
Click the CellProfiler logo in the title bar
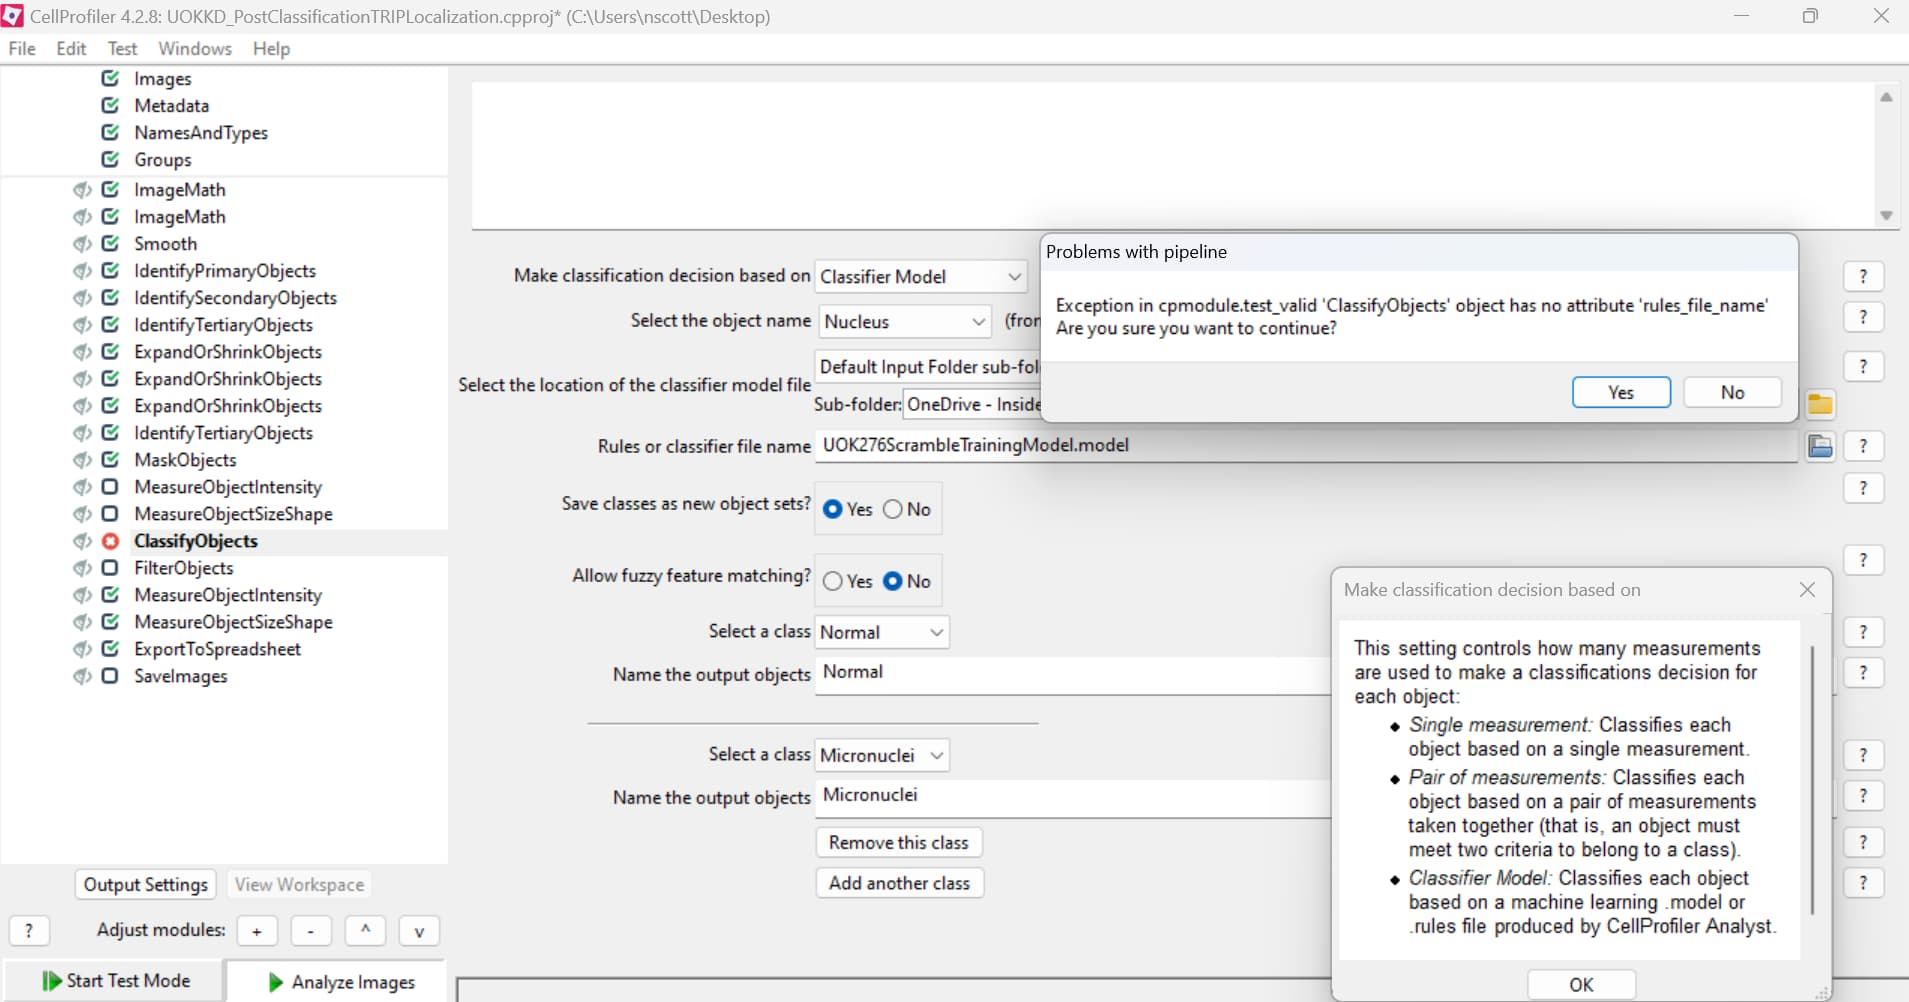tap(13, 15)
